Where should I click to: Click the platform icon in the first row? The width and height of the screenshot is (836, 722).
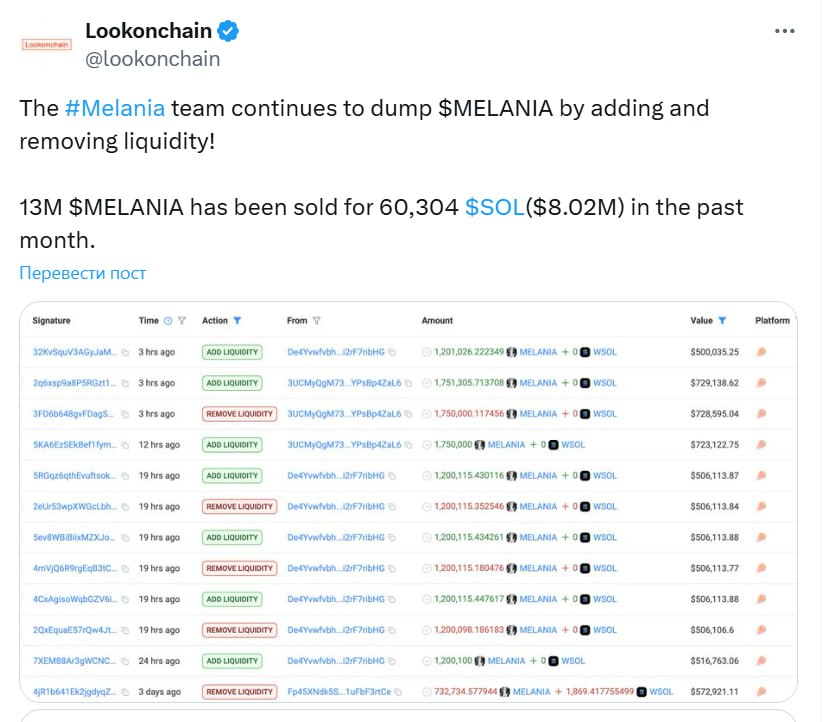pos(761,352)
